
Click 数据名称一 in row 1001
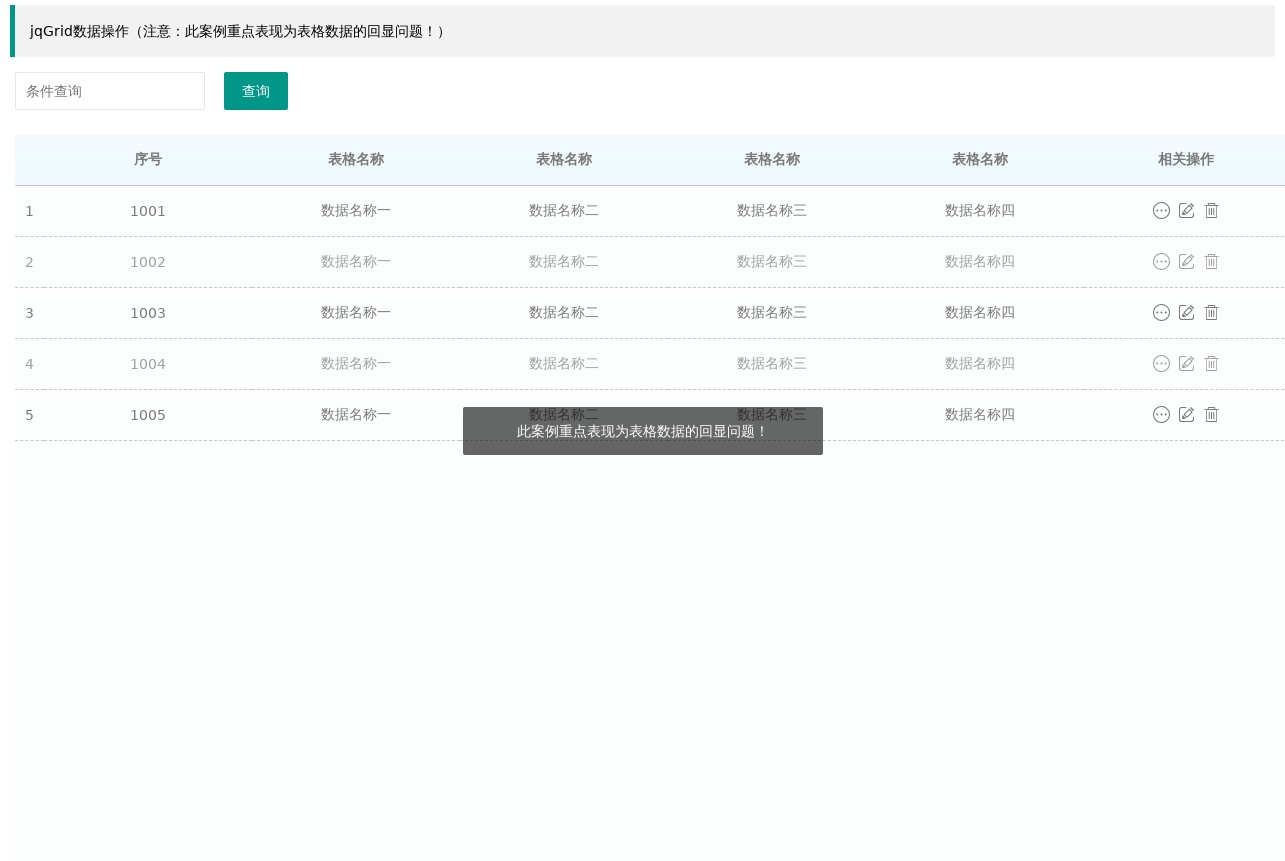tap(356, 211)
